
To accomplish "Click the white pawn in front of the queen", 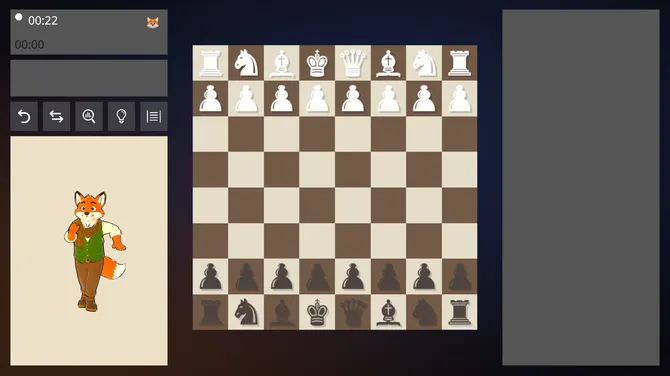I will point(353,99).
